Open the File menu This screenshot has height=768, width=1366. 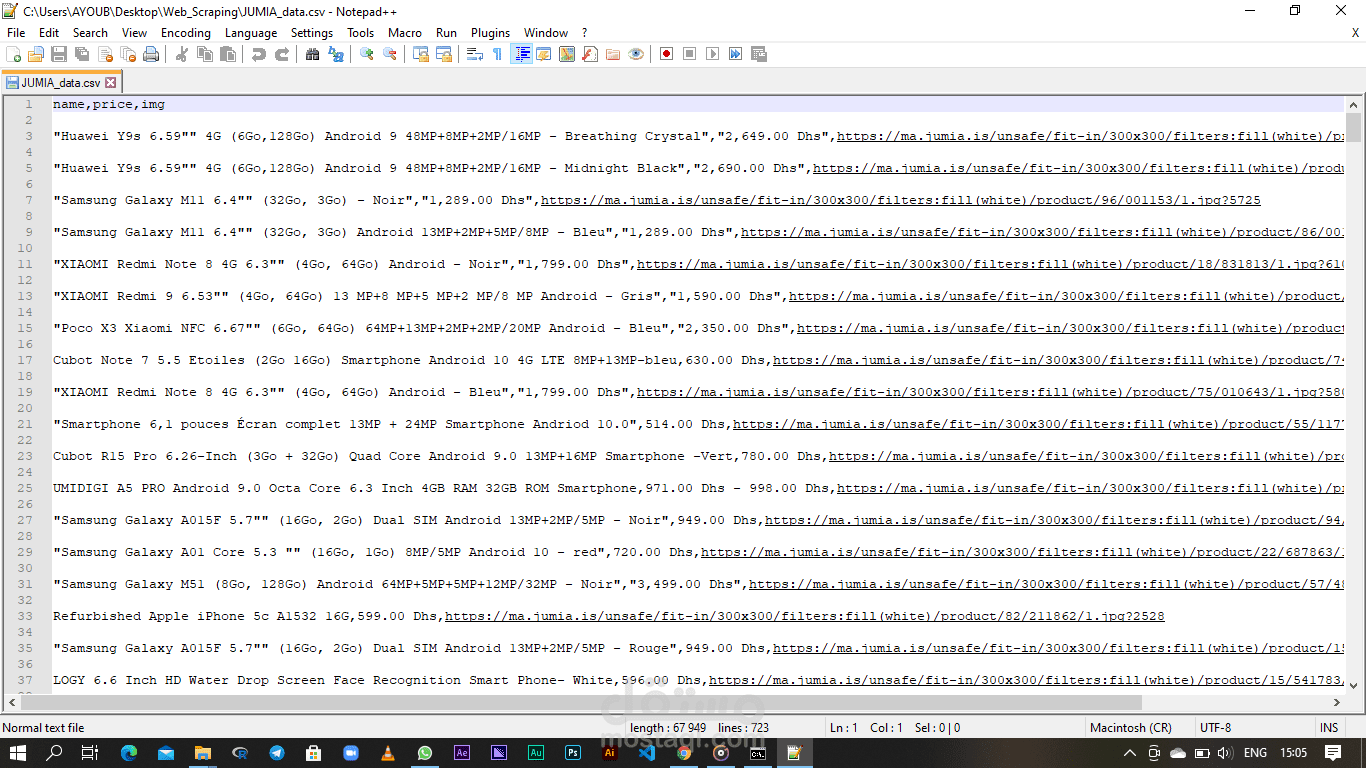(16, 33)
